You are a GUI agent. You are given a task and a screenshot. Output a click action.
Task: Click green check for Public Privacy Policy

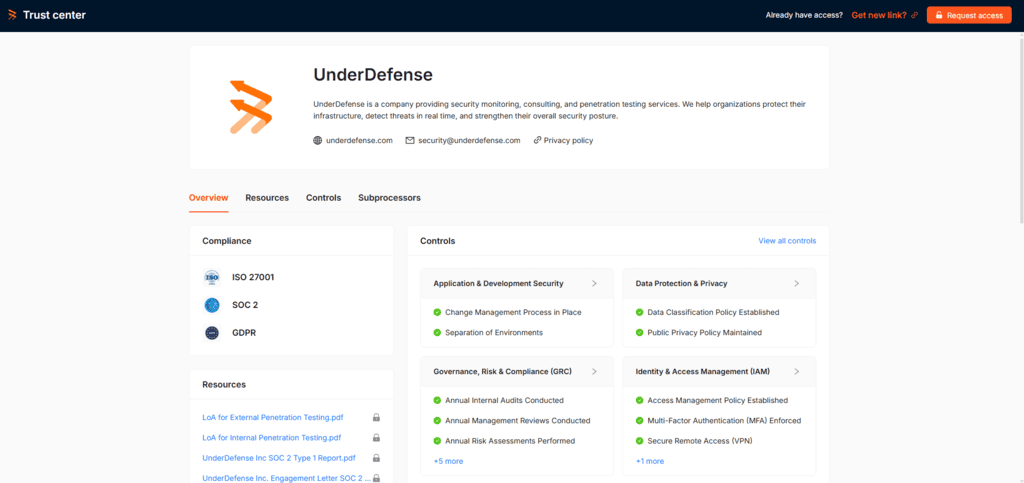point(639,333)
